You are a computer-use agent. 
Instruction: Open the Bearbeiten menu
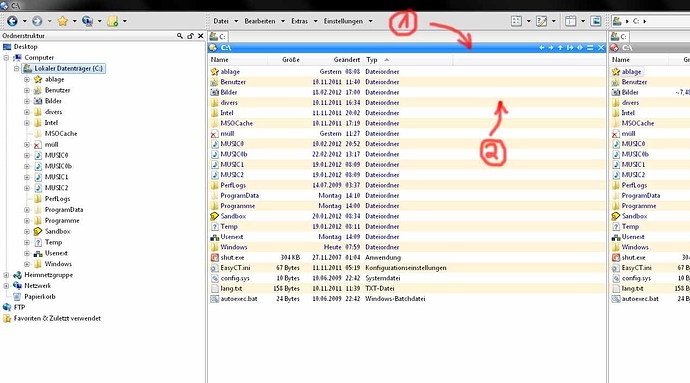[x=260, y=21]
